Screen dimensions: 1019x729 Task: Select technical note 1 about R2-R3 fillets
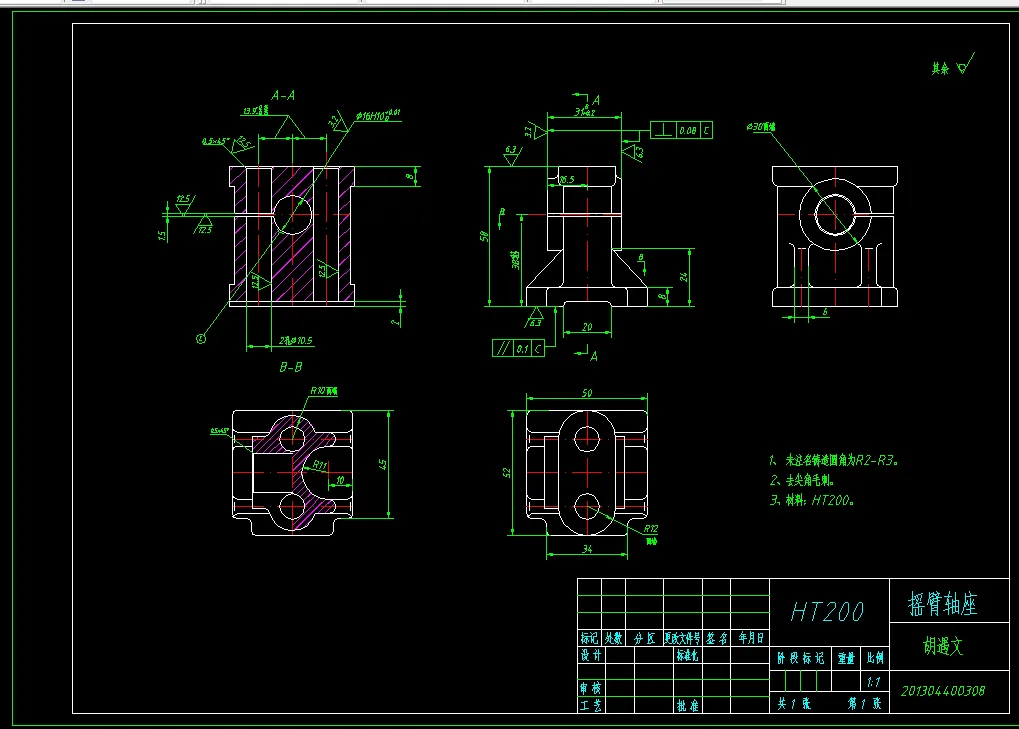[834, 460]
